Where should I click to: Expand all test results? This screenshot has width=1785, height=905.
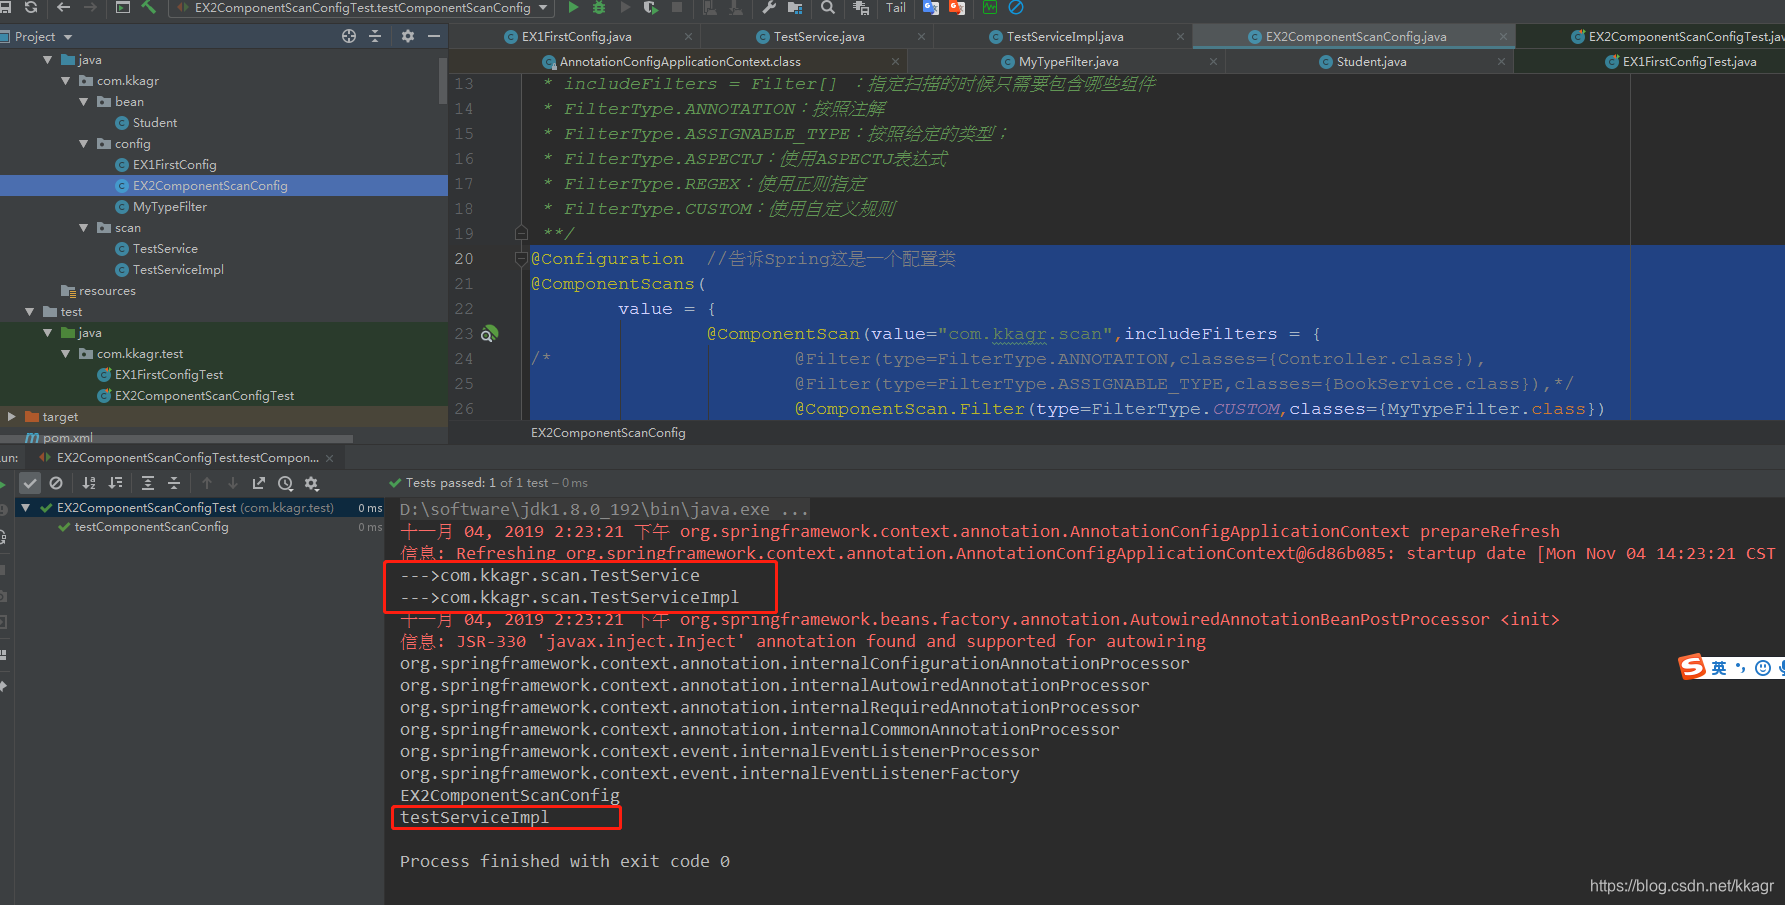coord(148,483)
